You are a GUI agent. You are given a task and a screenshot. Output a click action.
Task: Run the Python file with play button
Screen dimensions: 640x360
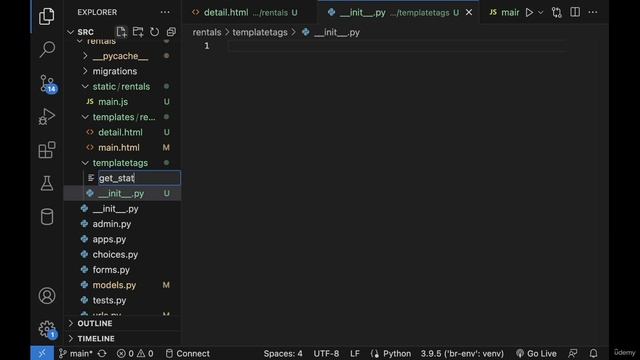point(529,13)
